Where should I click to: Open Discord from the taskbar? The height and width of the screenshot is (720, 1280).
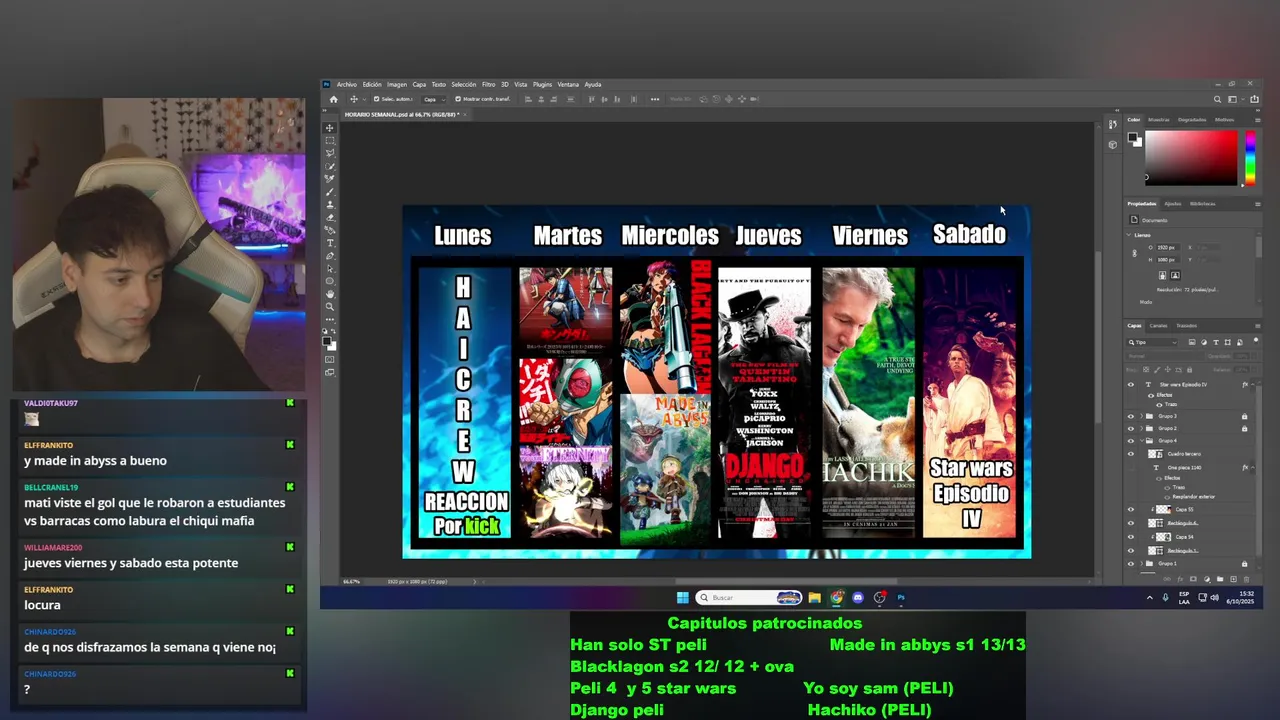(858, 598)
